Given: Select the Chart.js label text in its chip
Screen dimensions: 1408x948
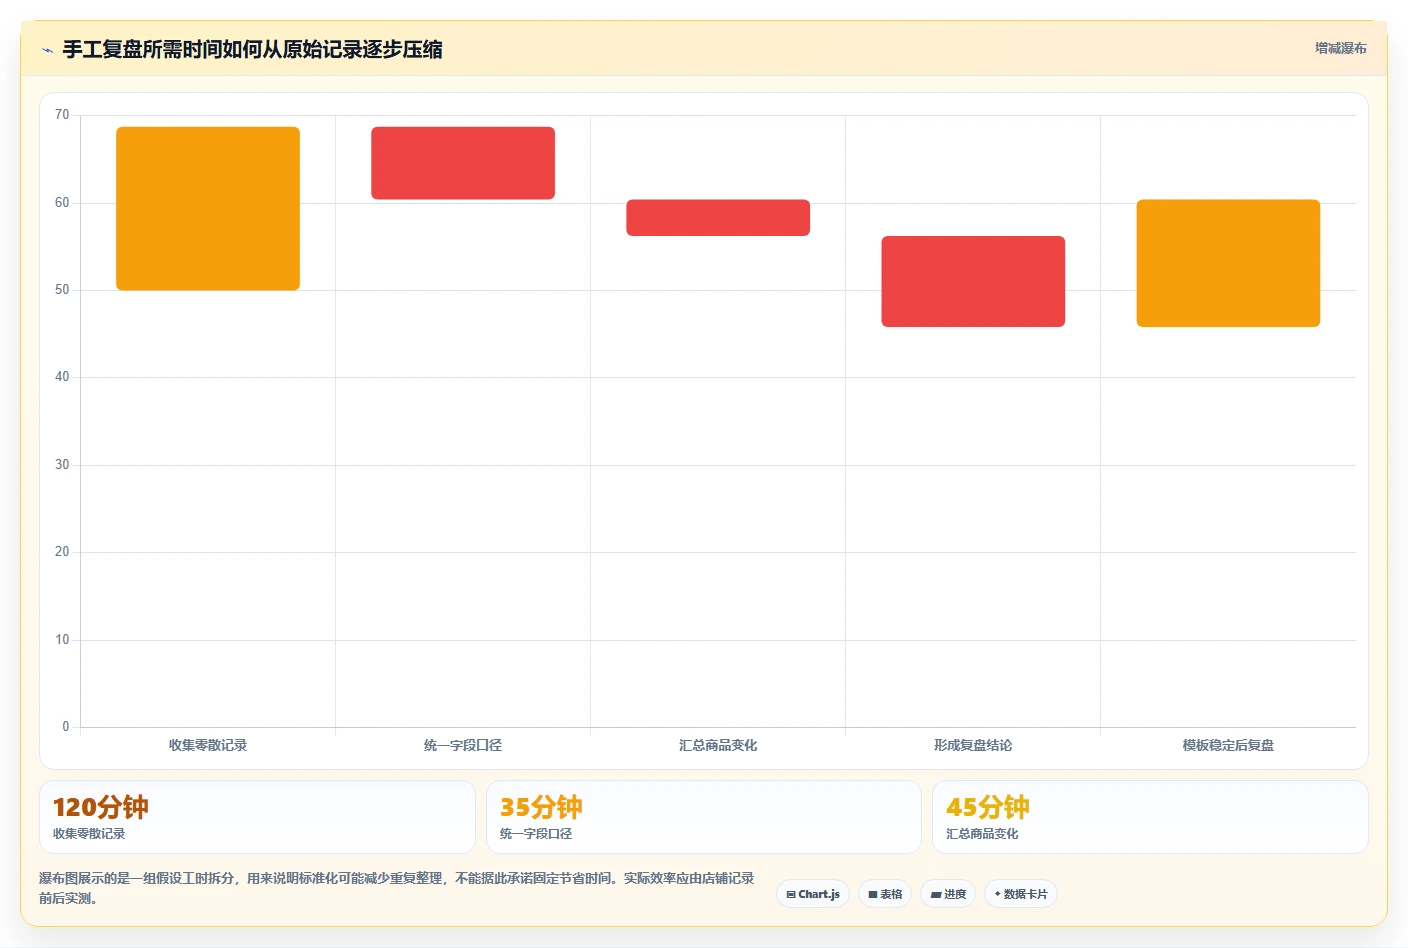Looking at the screenshot, I should coord(819,895).
